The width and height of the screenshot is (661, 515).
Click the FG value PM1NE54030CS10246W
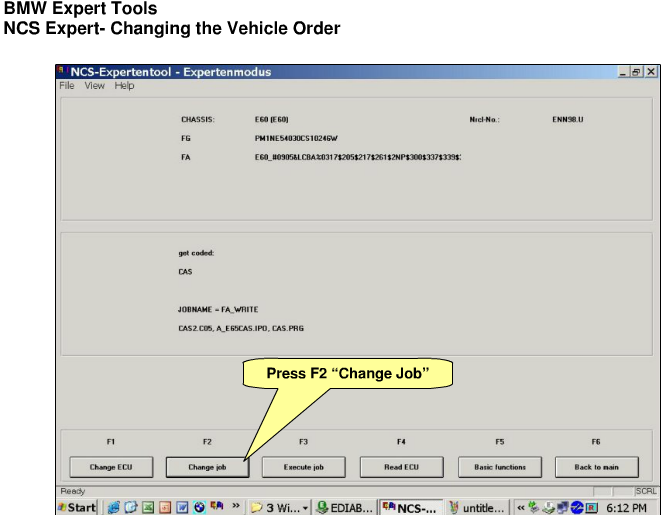pos(296,138)
